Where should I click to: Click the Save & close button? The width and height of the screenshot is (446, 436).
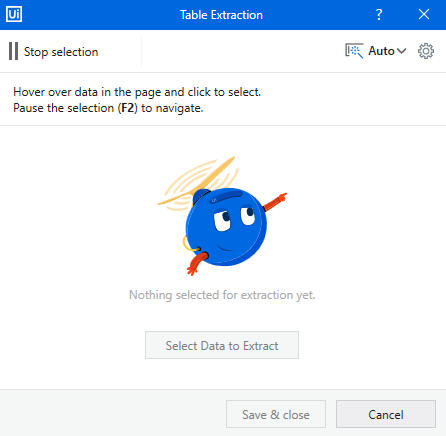click(276, 414)
